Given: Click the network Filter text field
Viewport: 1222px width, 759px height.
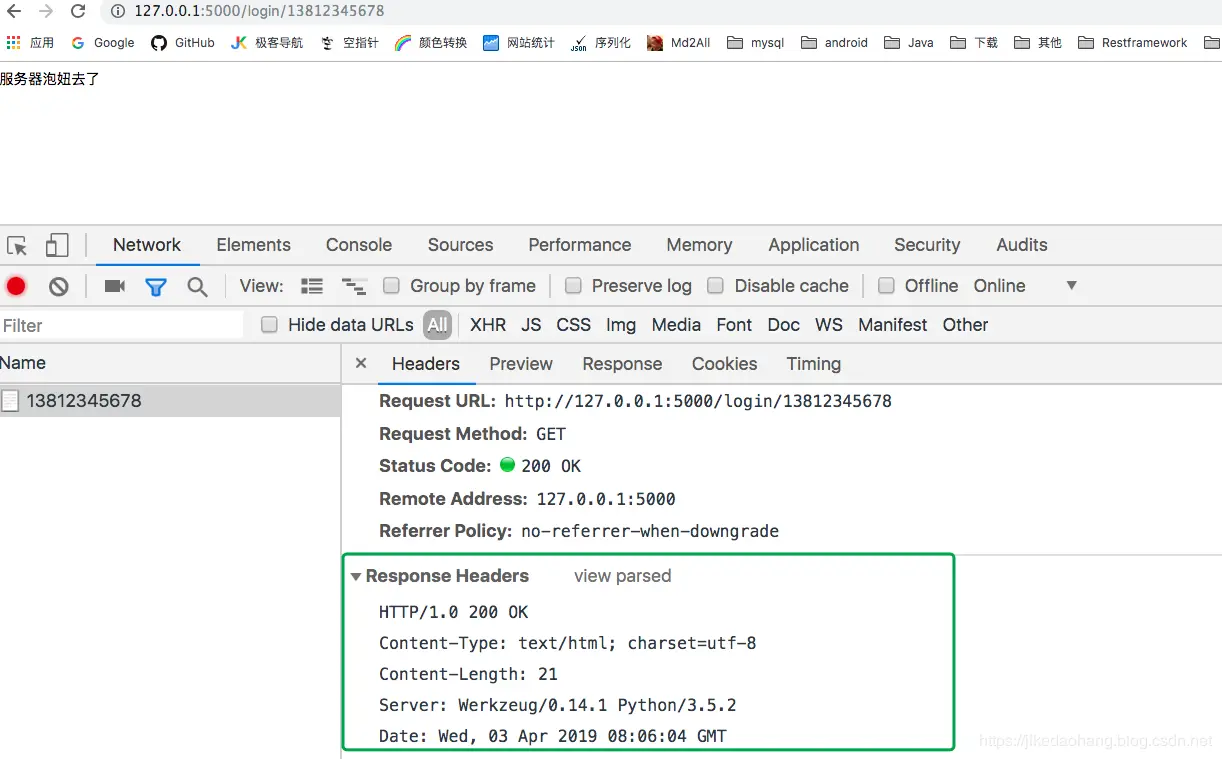Looking at the screenshot, I should [122, 325].
